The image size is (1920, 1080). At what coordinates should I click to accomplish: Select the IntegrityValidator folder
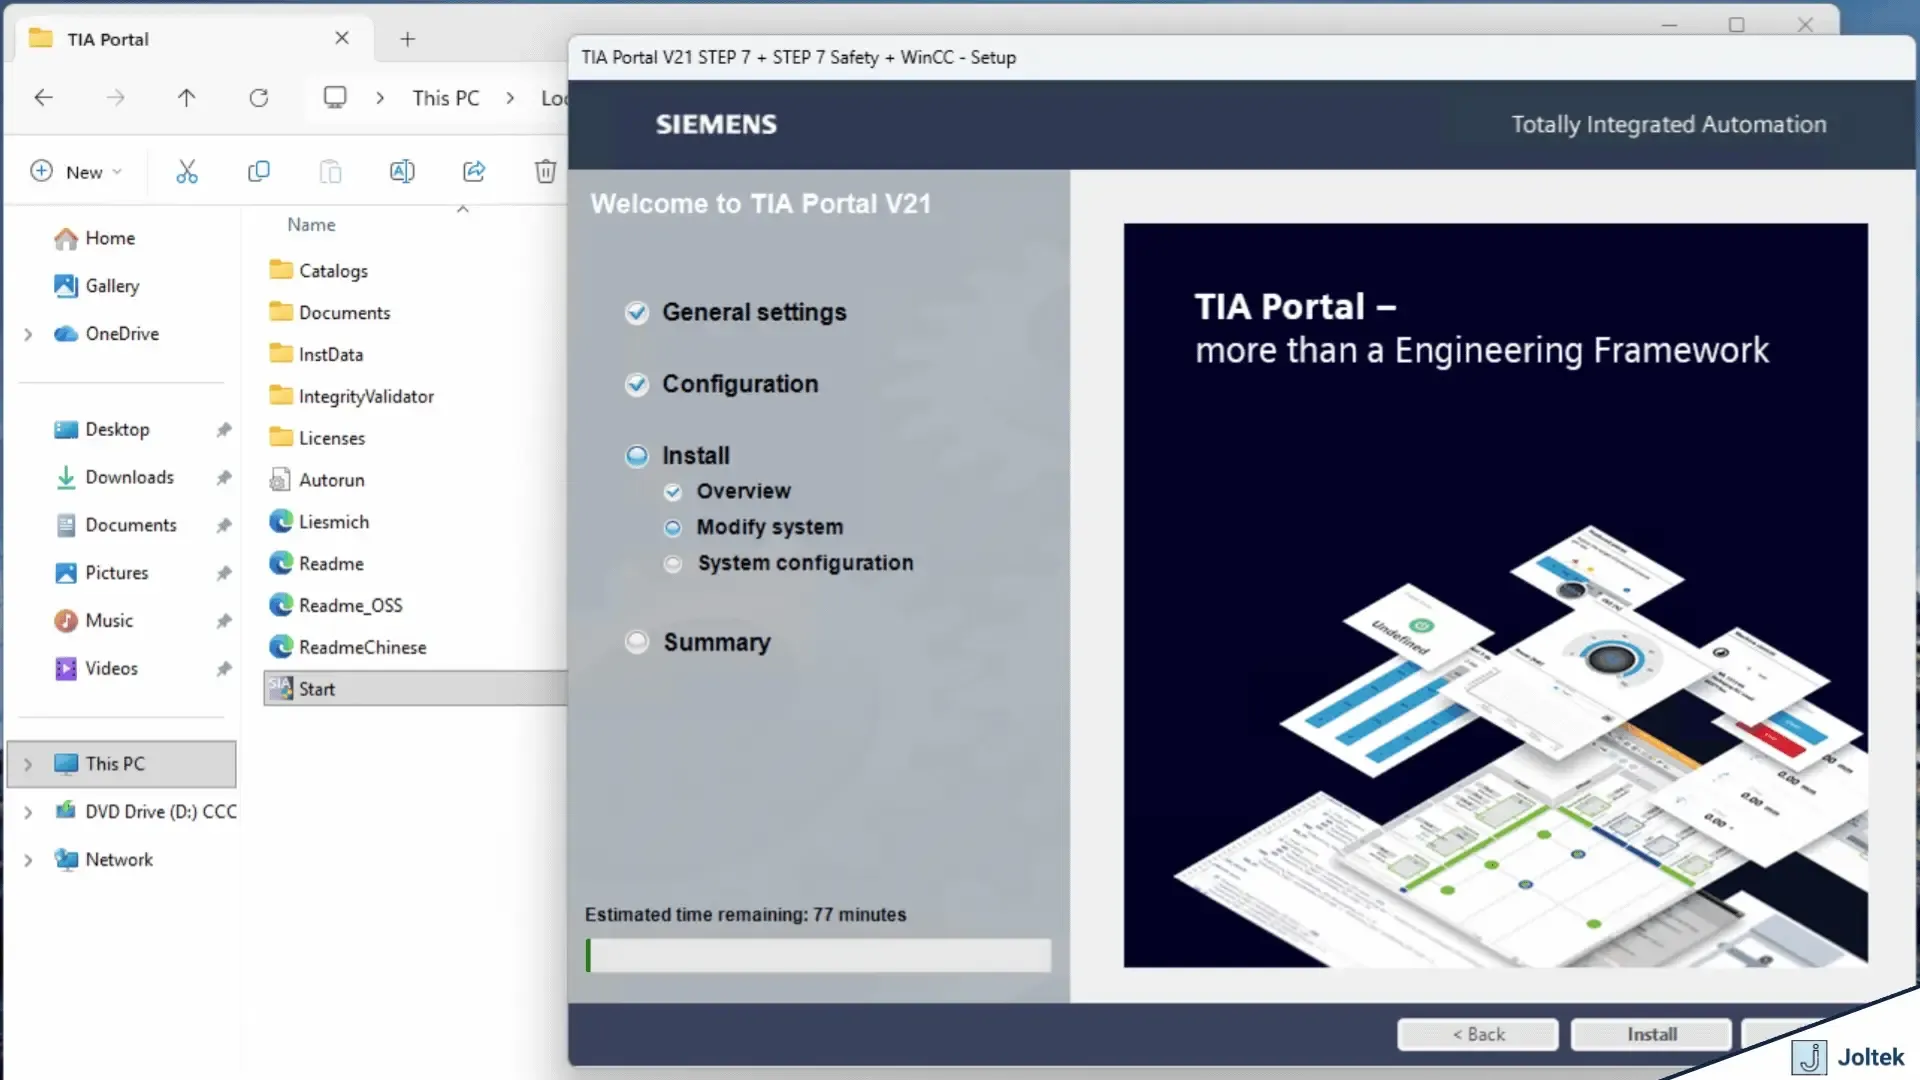352,397
